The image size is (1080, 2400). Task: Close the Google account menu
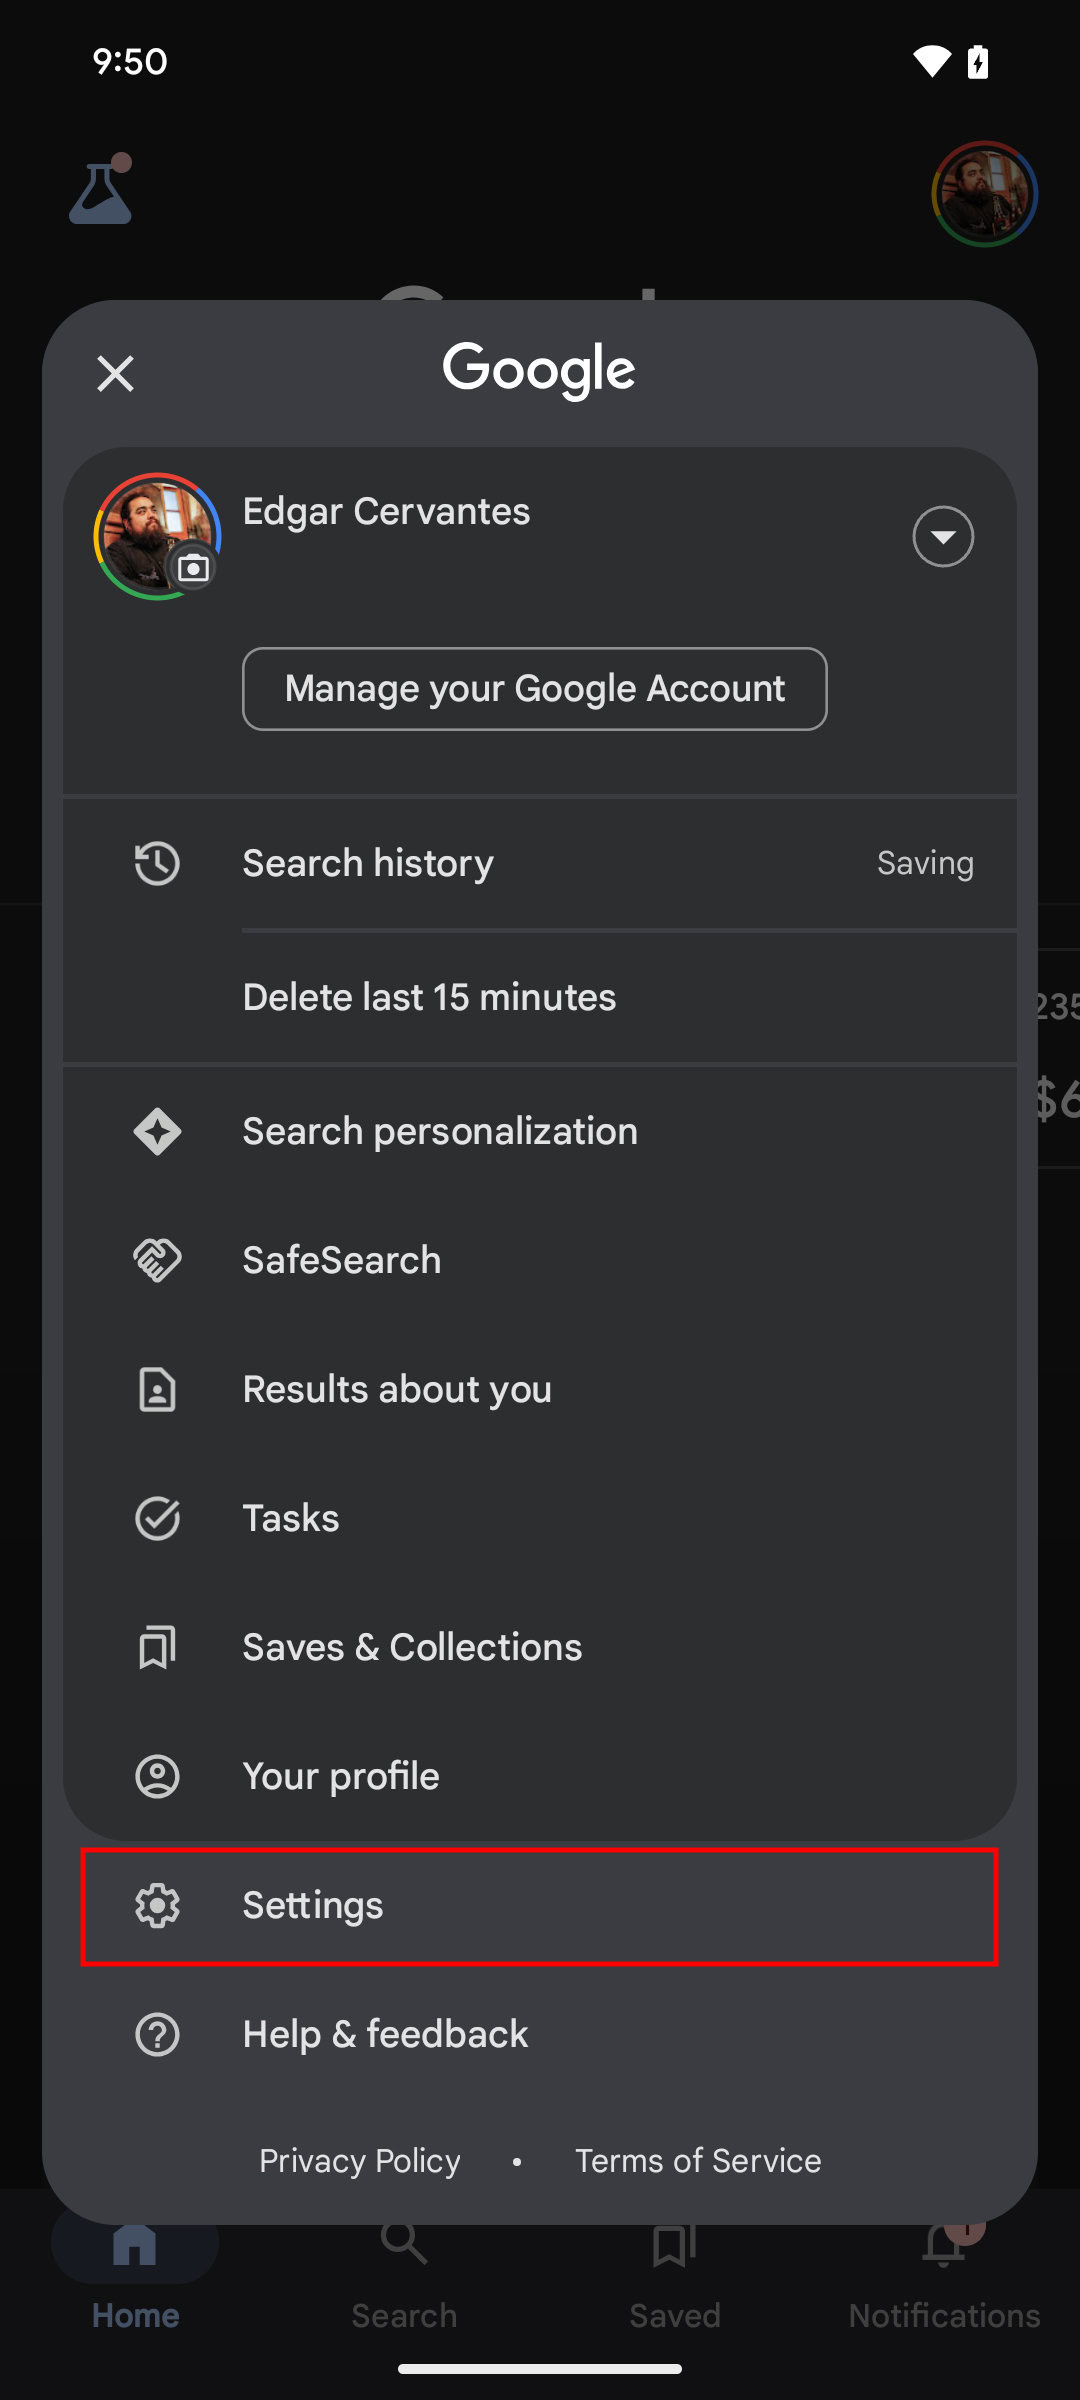tap(116, 374)
